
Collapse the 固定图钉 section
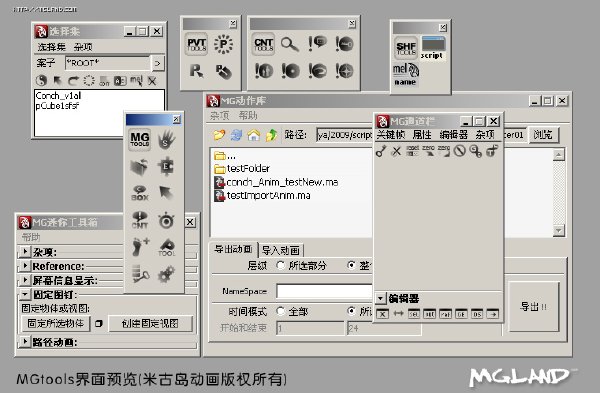(25, 294)
